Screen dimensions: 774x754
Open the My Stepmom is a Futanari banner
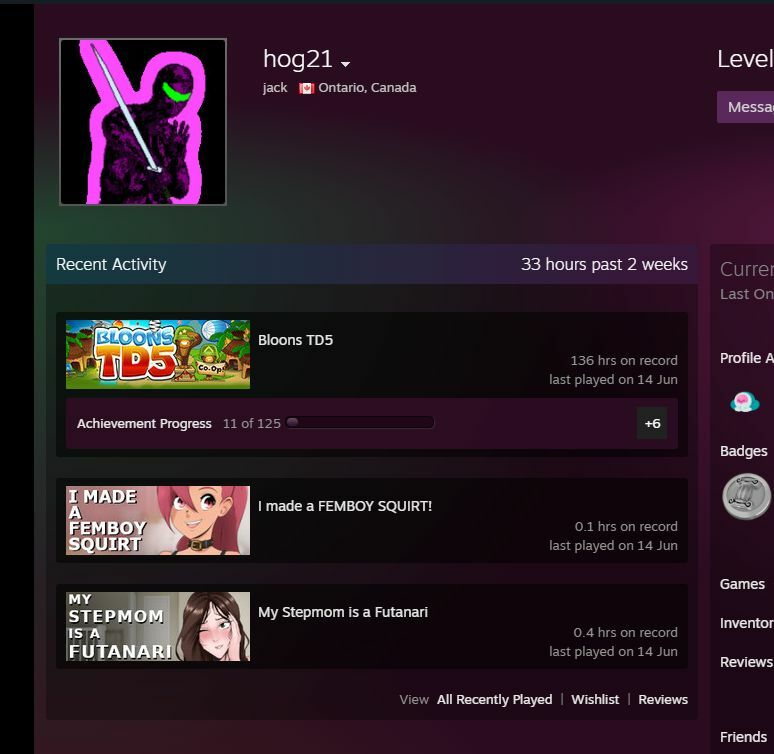(158, 626)
